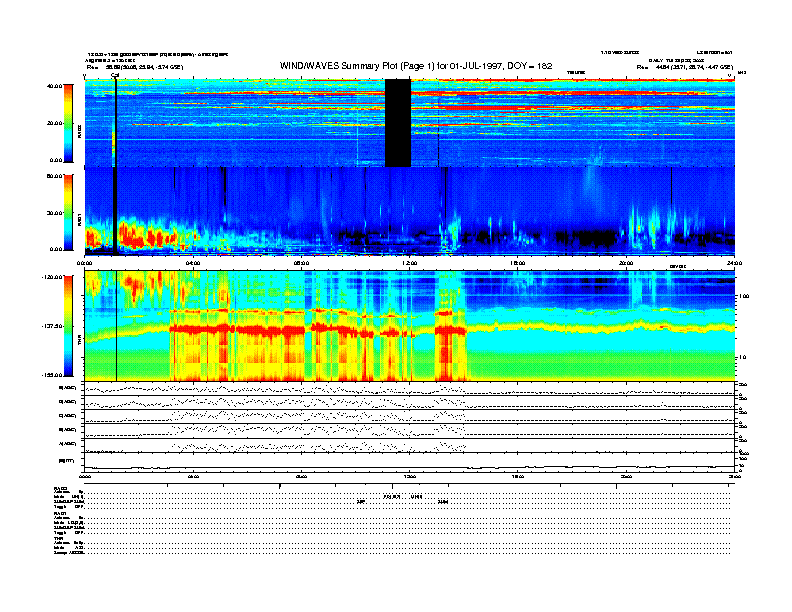Image resolution: width=792 pixels, height=612 pixels.
Task: Click the RAD1 vertical axis label
Action: tap(79, 220)
